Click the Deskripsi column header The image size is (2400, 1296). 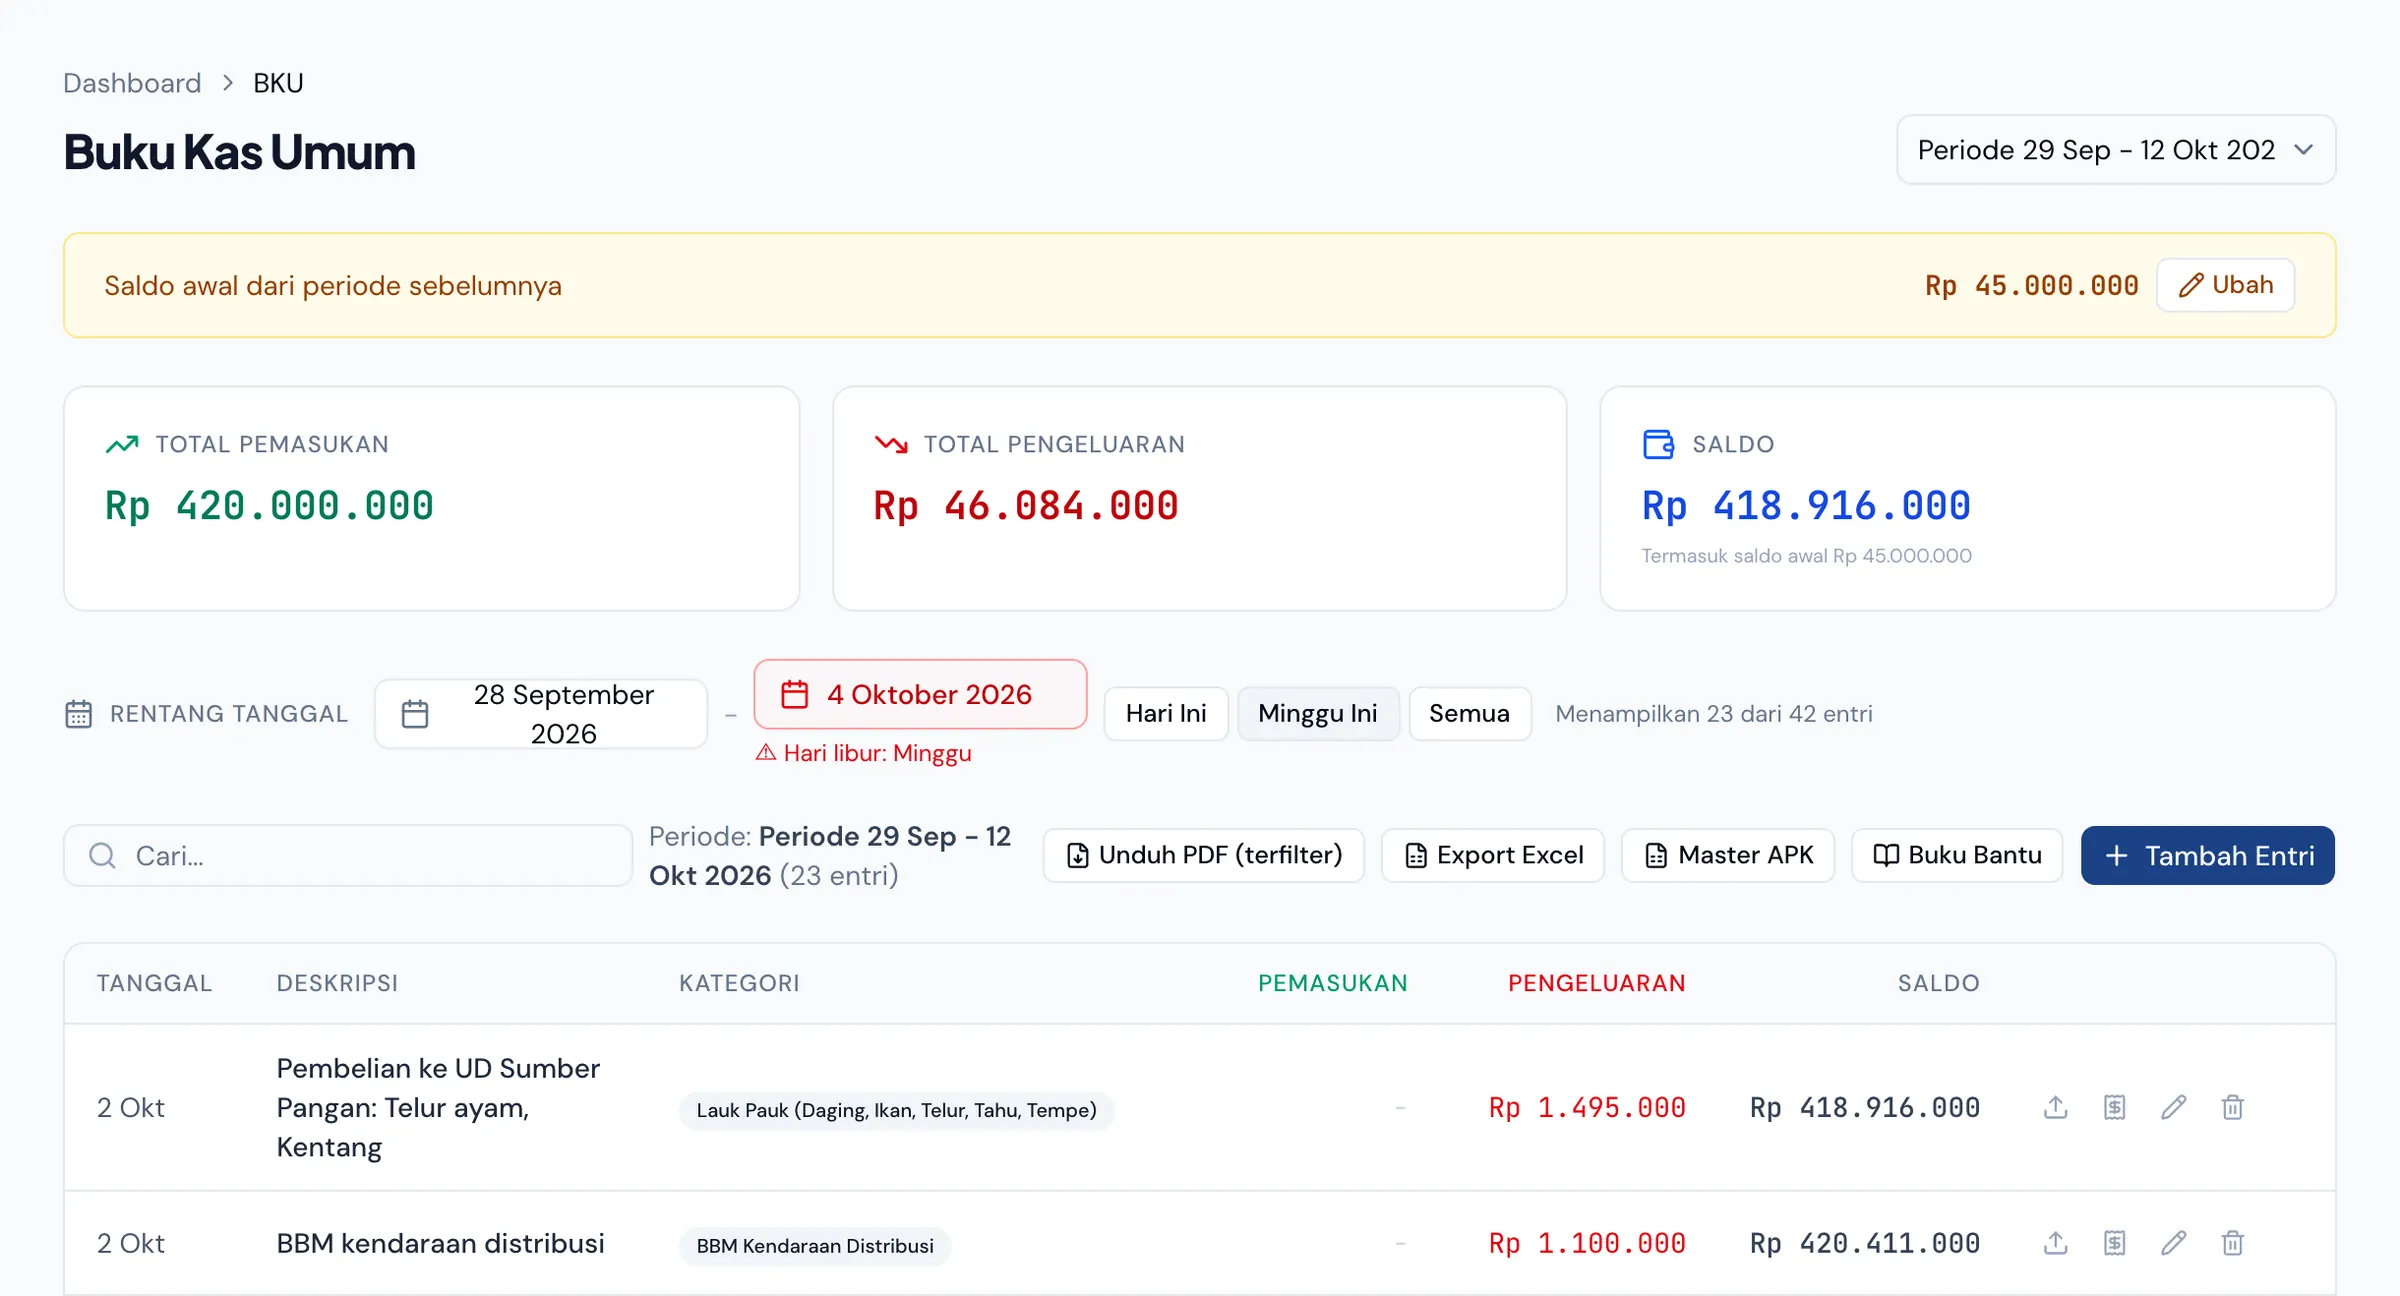click(337, 983)
